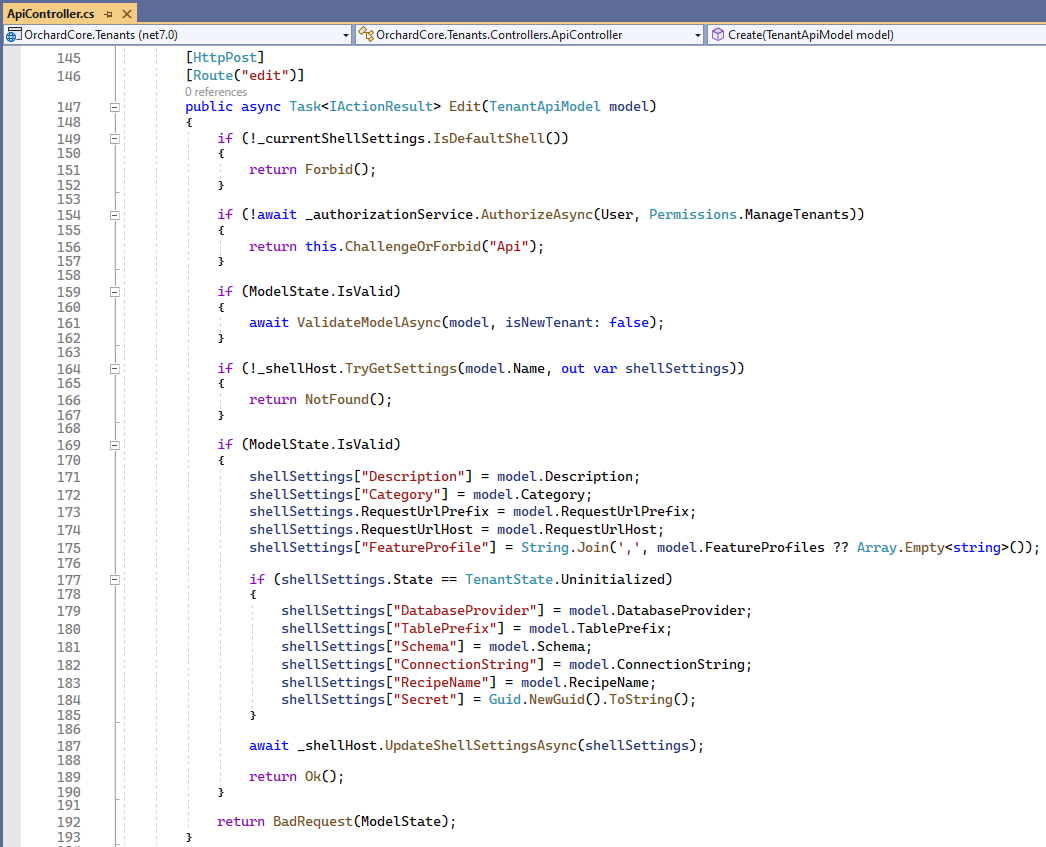Click ValidateModelAsync call on line 161
This screenshot has width=1046, height=847.
[368, 323]
